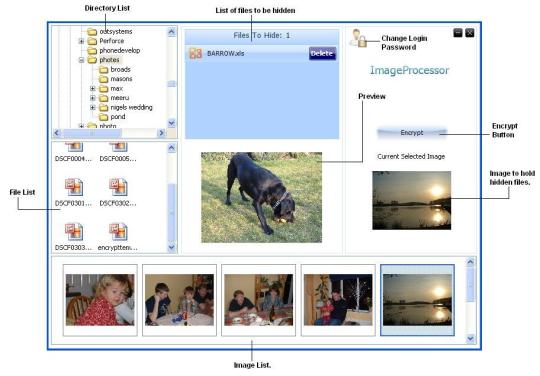This screenshot has width=540, height=376.
Task: Select the blonde child in red thumbnail
Action: (100, 300)
